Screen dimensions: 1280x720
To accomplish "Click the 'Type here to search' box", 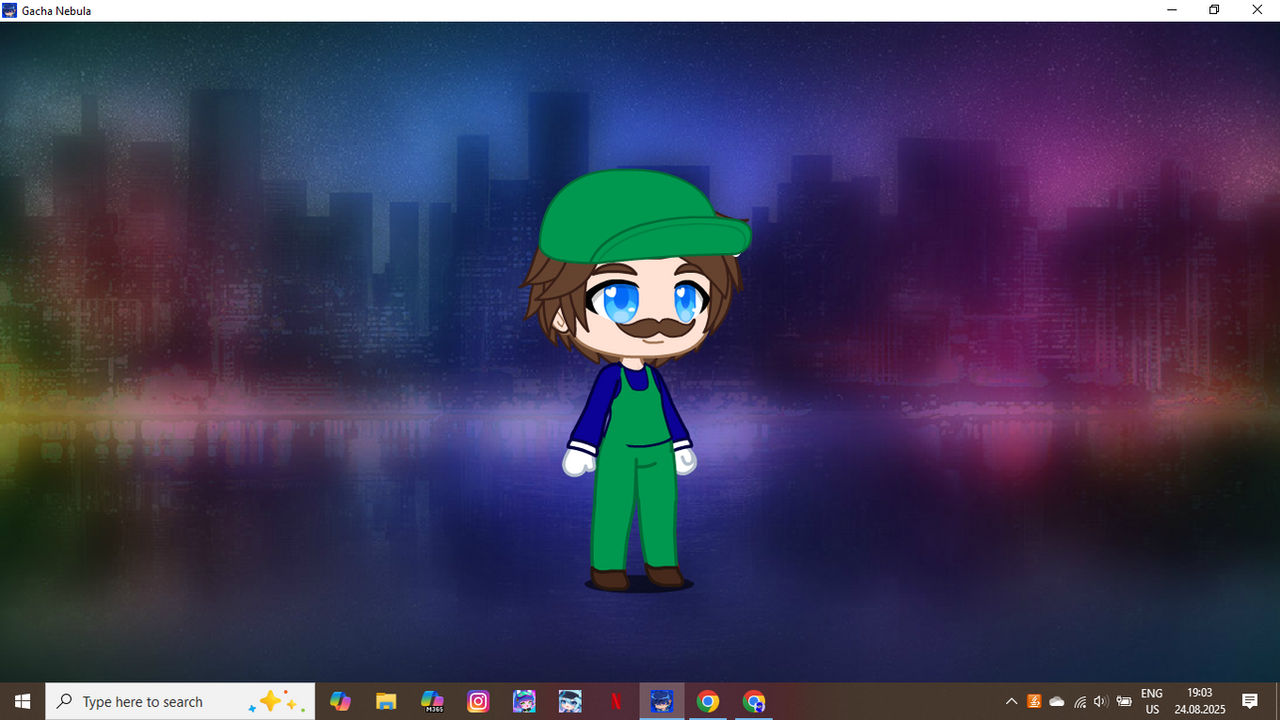I will [180, 701].
